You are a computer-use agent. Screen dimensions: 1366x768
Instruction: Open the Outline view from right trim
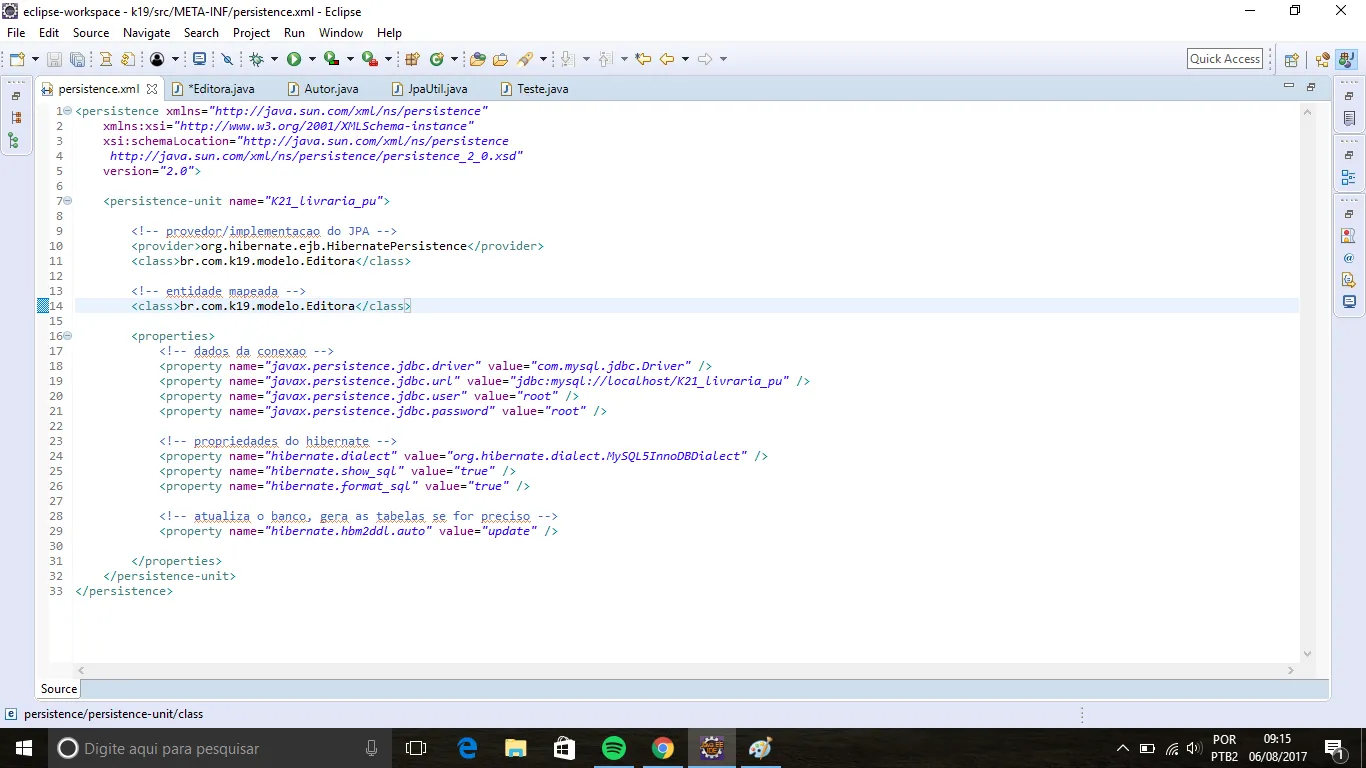point(1349,178)
